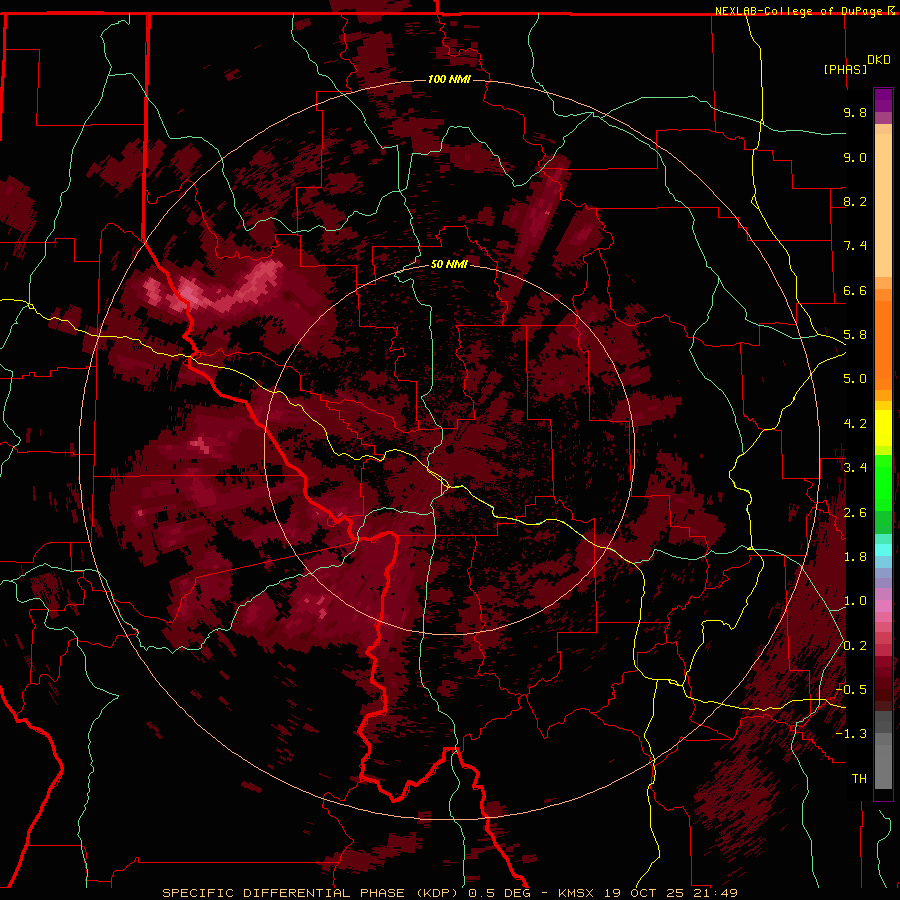
Task: Click the 5.0 color scale value
Action: tap(855, 379)
